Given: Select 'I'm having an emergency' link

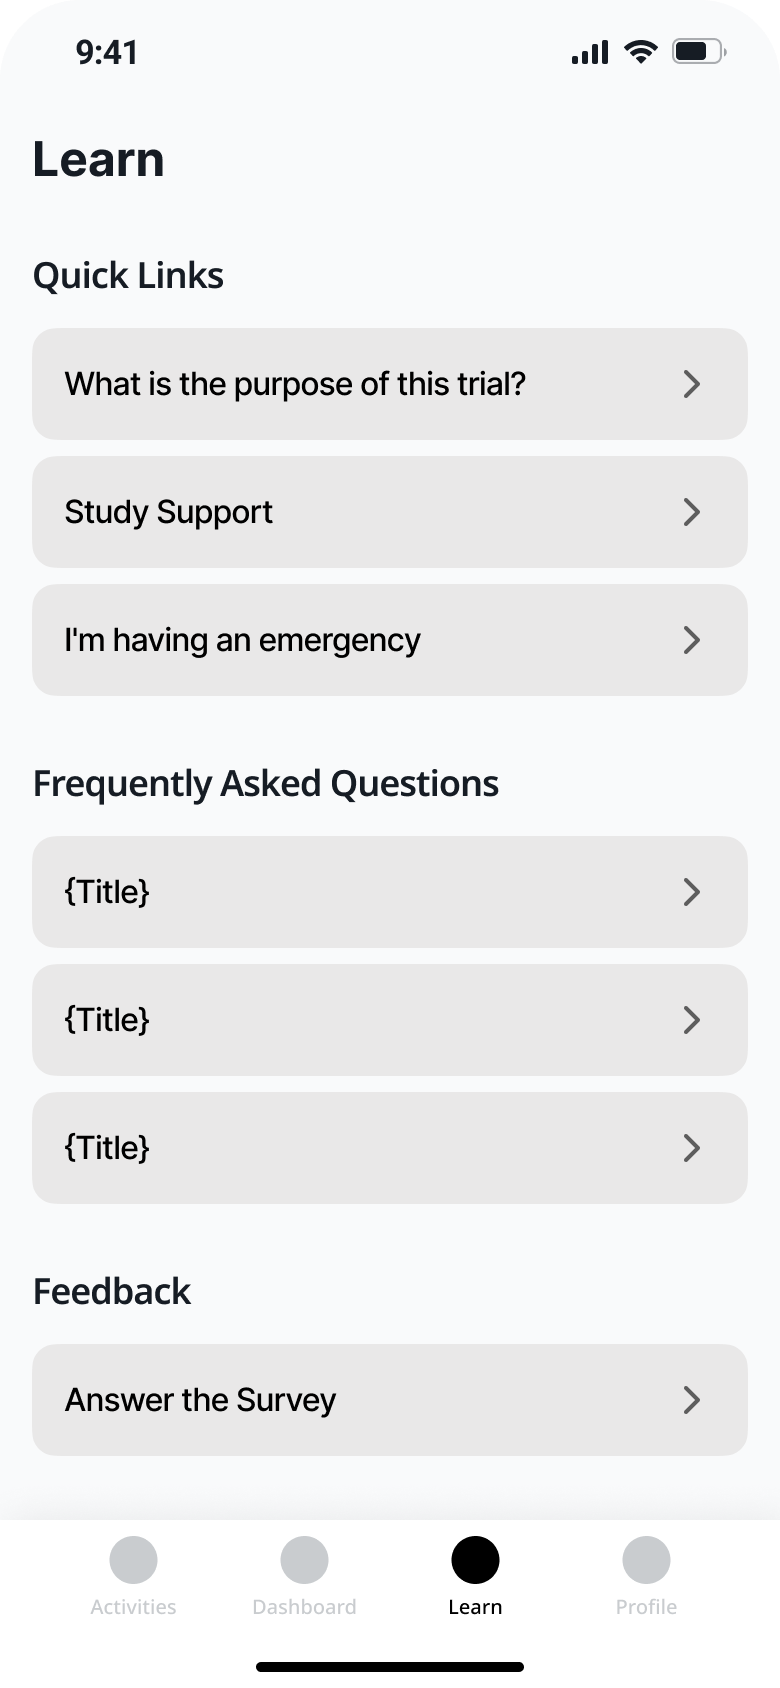Looking at the screenshot, I should pos(242,640).
